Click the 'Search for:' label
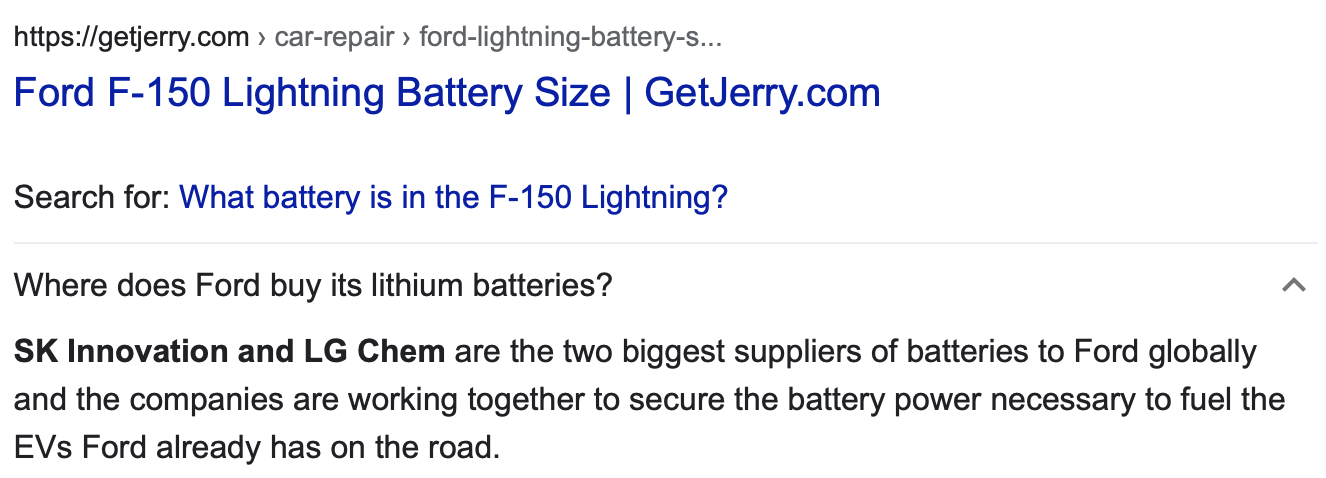This screenshot has width=1326, height=478. [92, 197]
